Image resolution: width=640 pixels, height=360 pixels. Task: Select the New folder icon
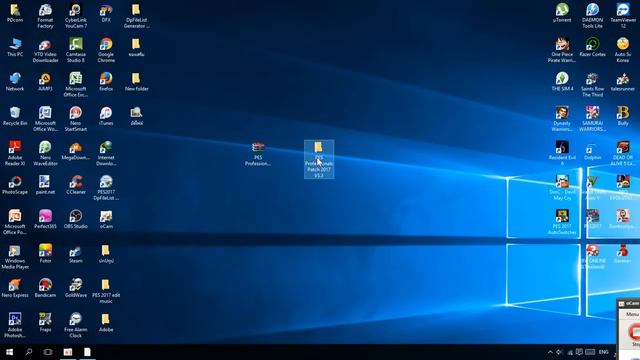point(136,82)
